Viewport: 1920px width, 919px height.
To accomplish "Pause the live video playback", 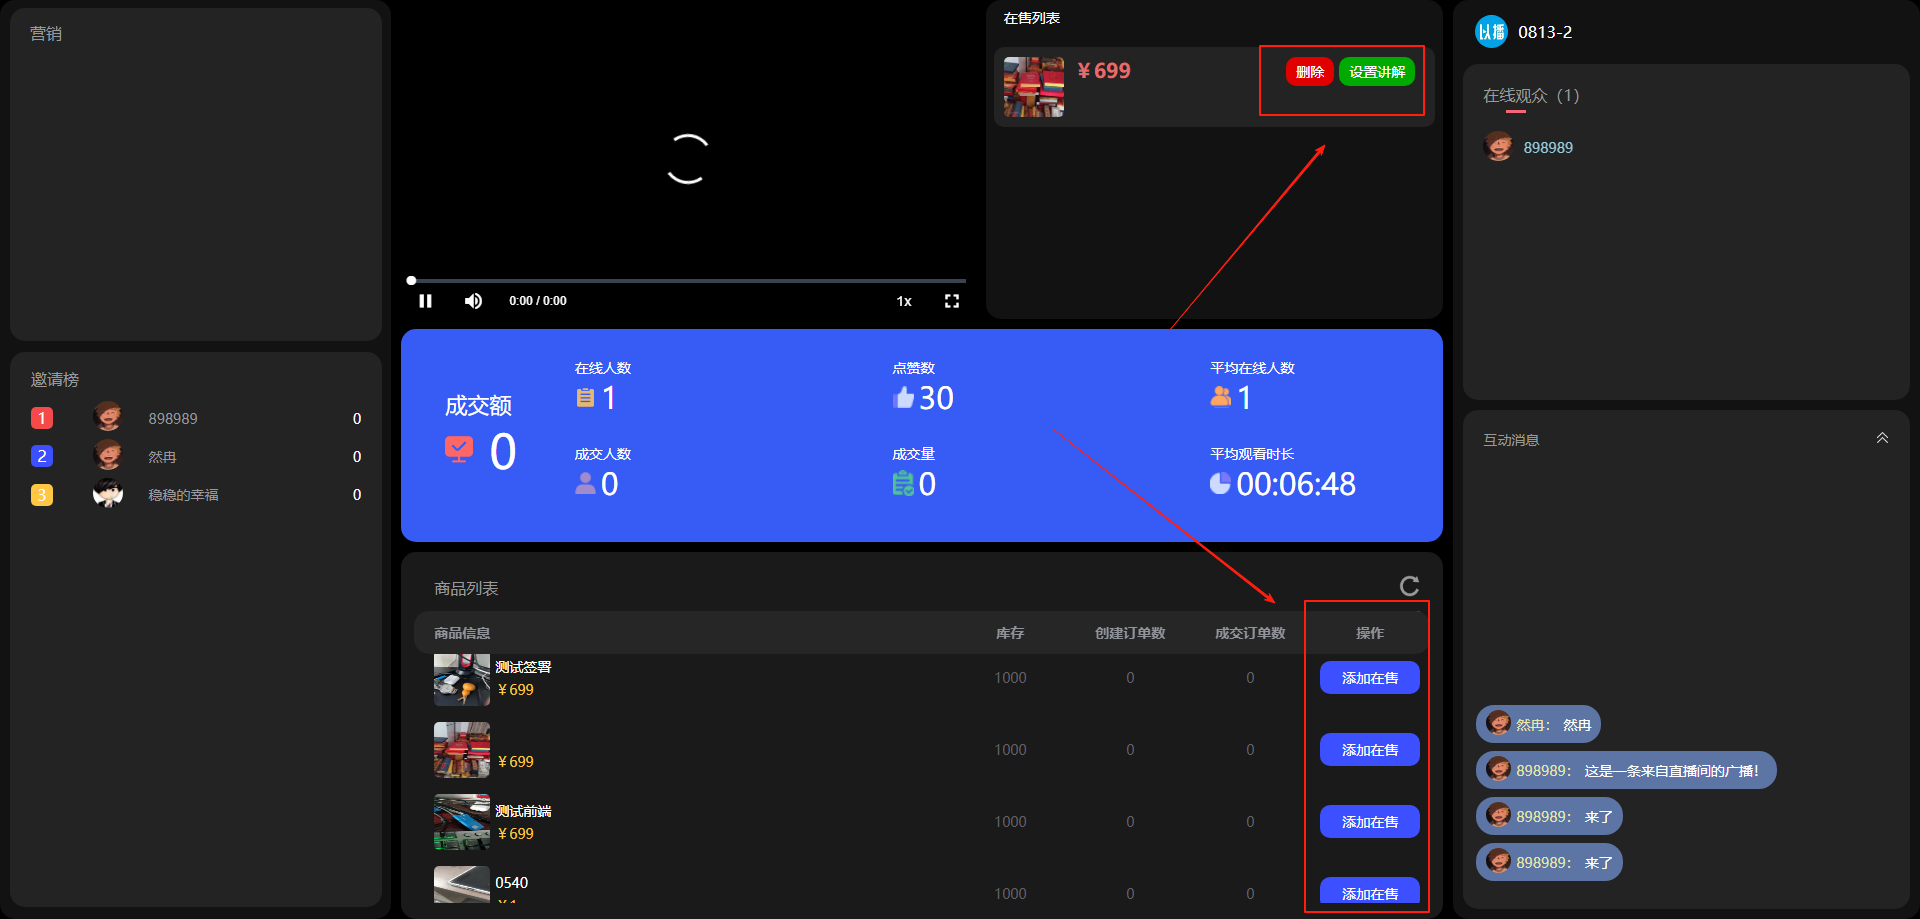I will (x=425, y=301).
